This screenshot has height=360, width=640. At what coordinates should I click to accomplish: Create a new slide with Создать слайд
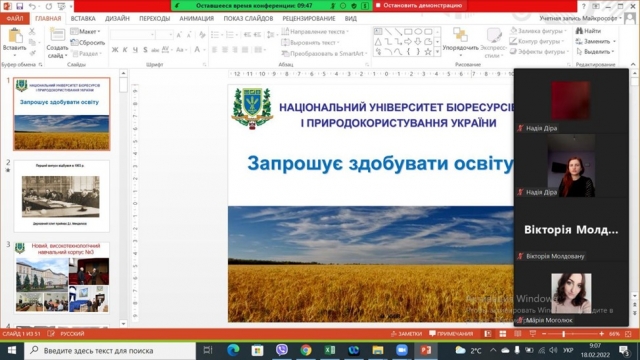pos(57,43)
